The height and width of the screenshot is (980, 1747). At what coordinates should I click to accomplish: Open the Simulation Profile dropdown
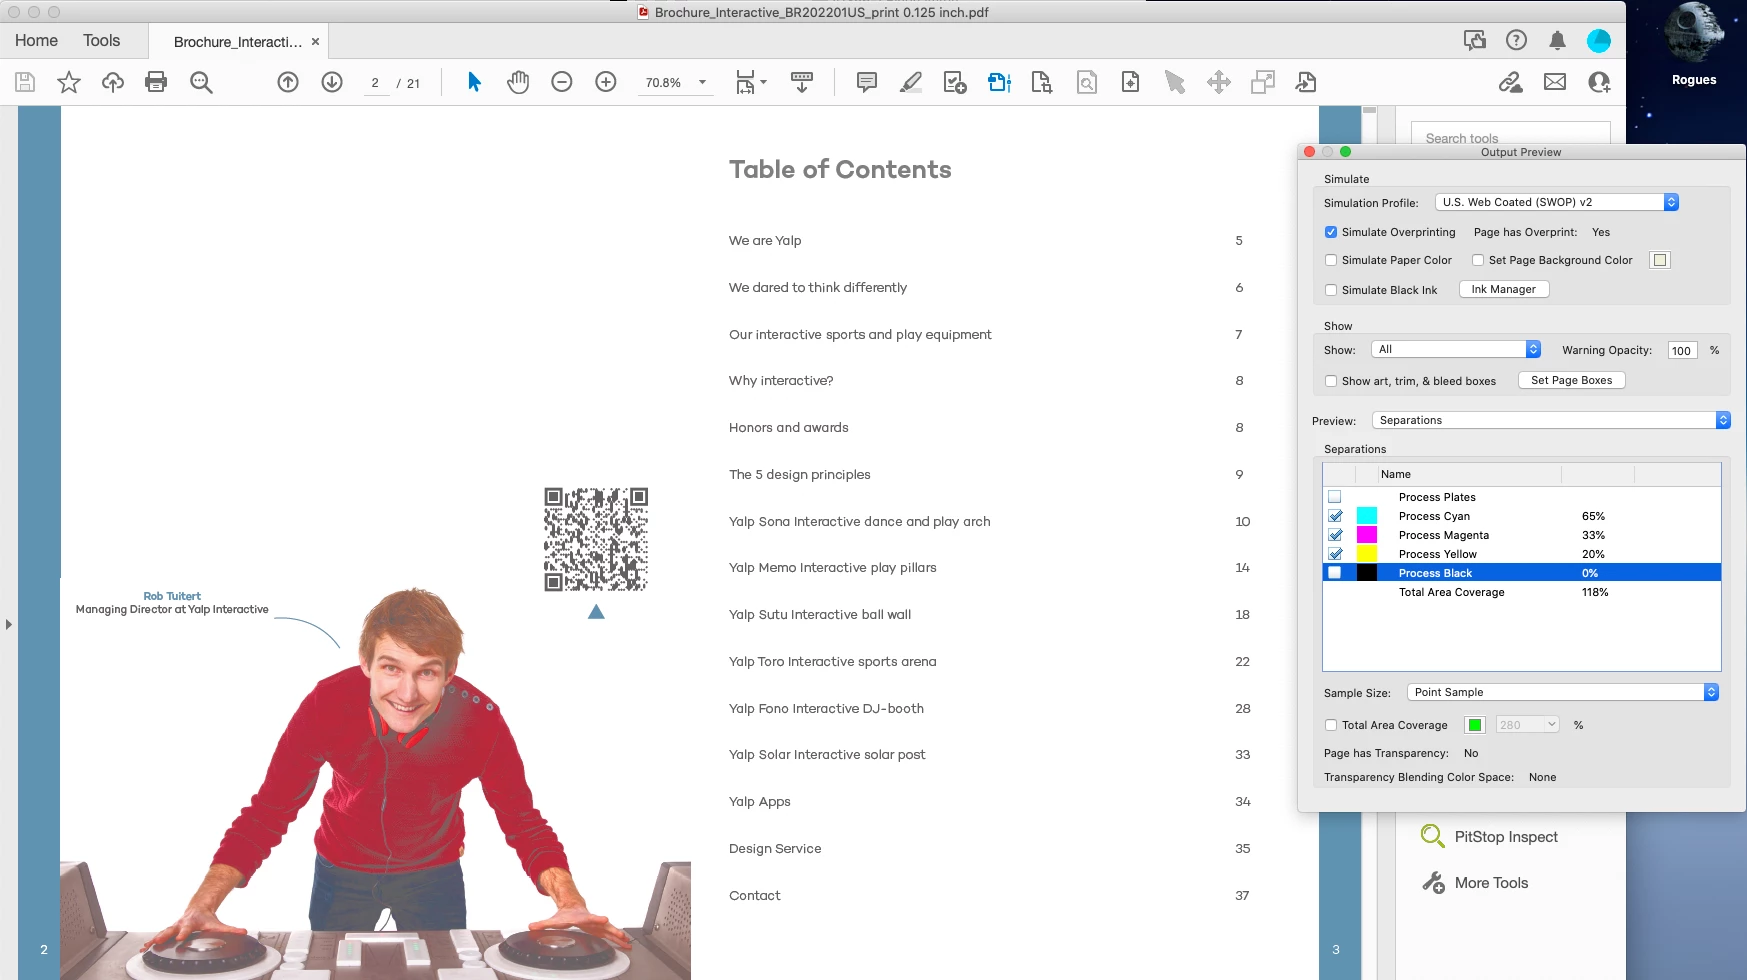coord(1556,202)
